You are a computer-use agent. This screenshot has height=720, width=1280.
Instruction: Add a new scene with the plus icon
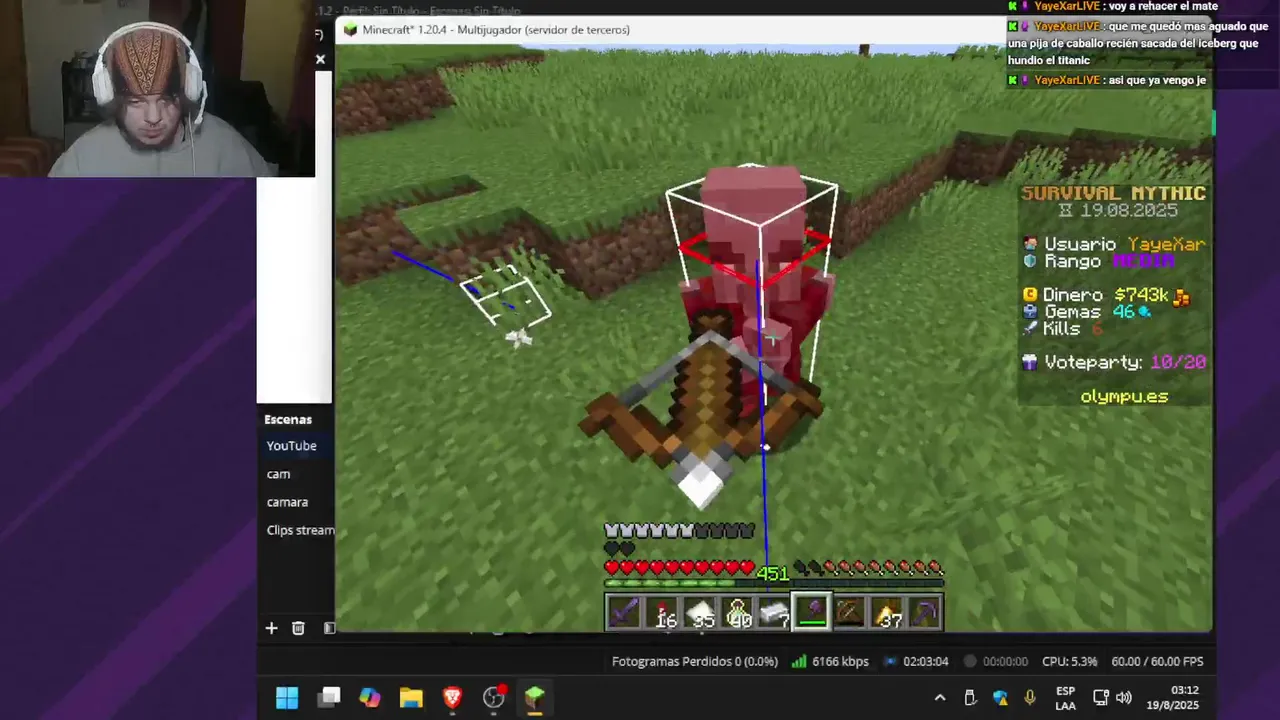point(271,628)
